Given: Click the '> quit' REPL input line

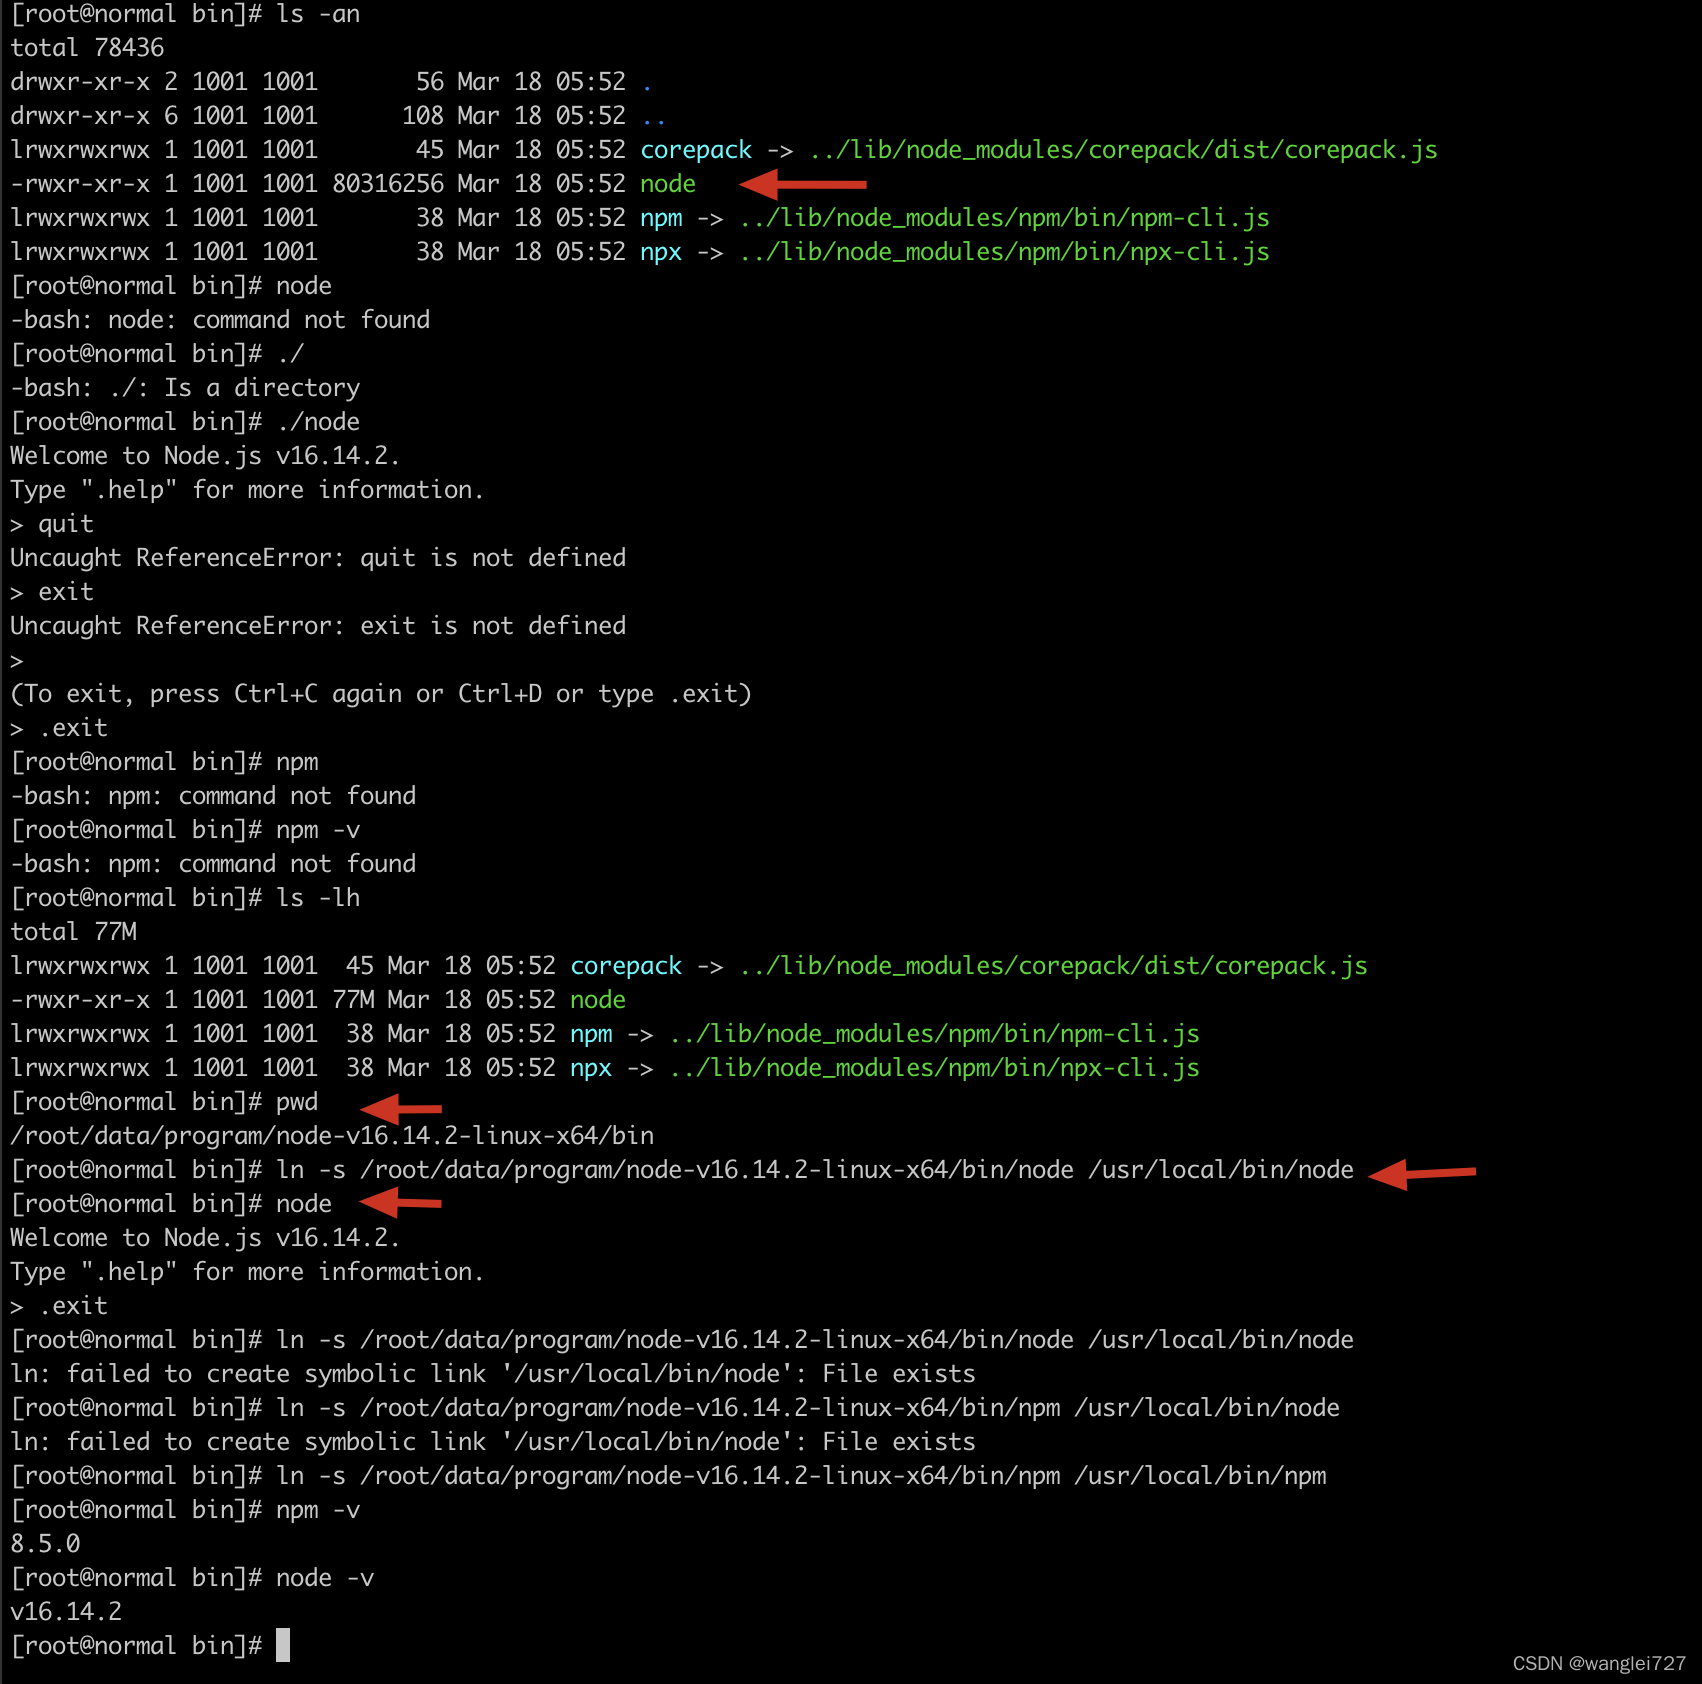Looking at the screenshot, I should (x=52, y=524).
